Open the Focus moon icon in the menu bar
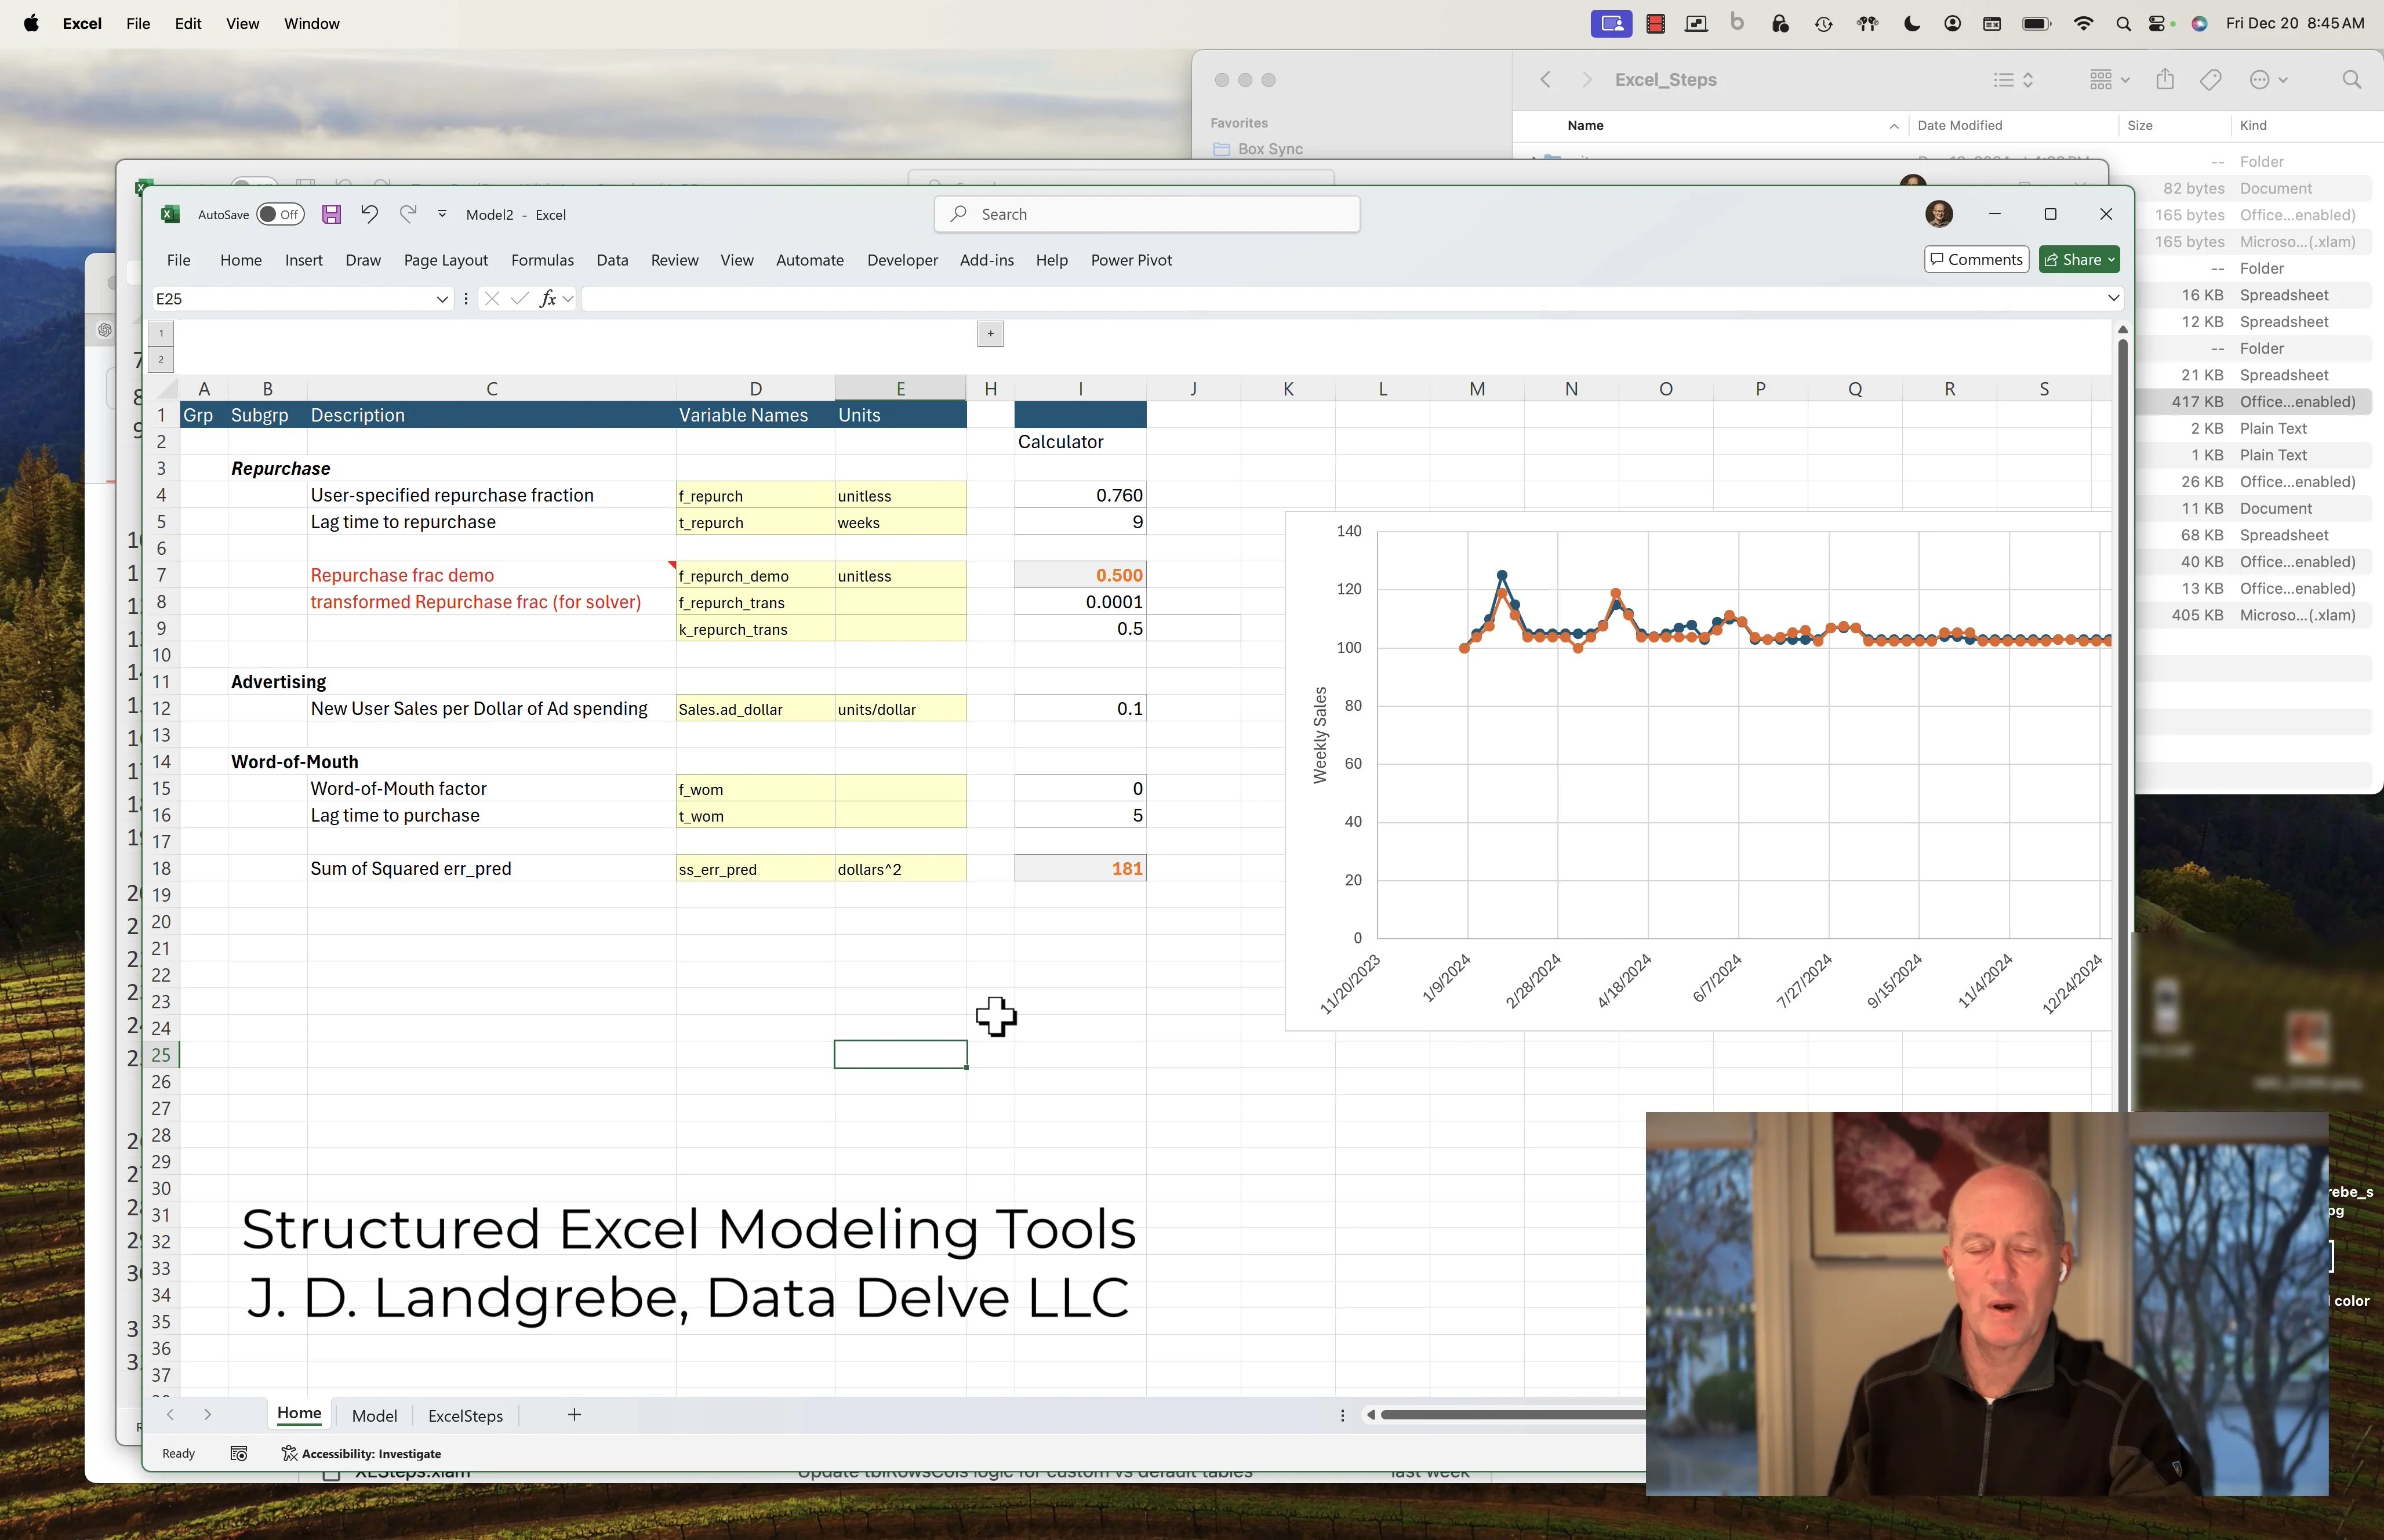This screenshot has height=1540, width=2384. (1911, 23)
